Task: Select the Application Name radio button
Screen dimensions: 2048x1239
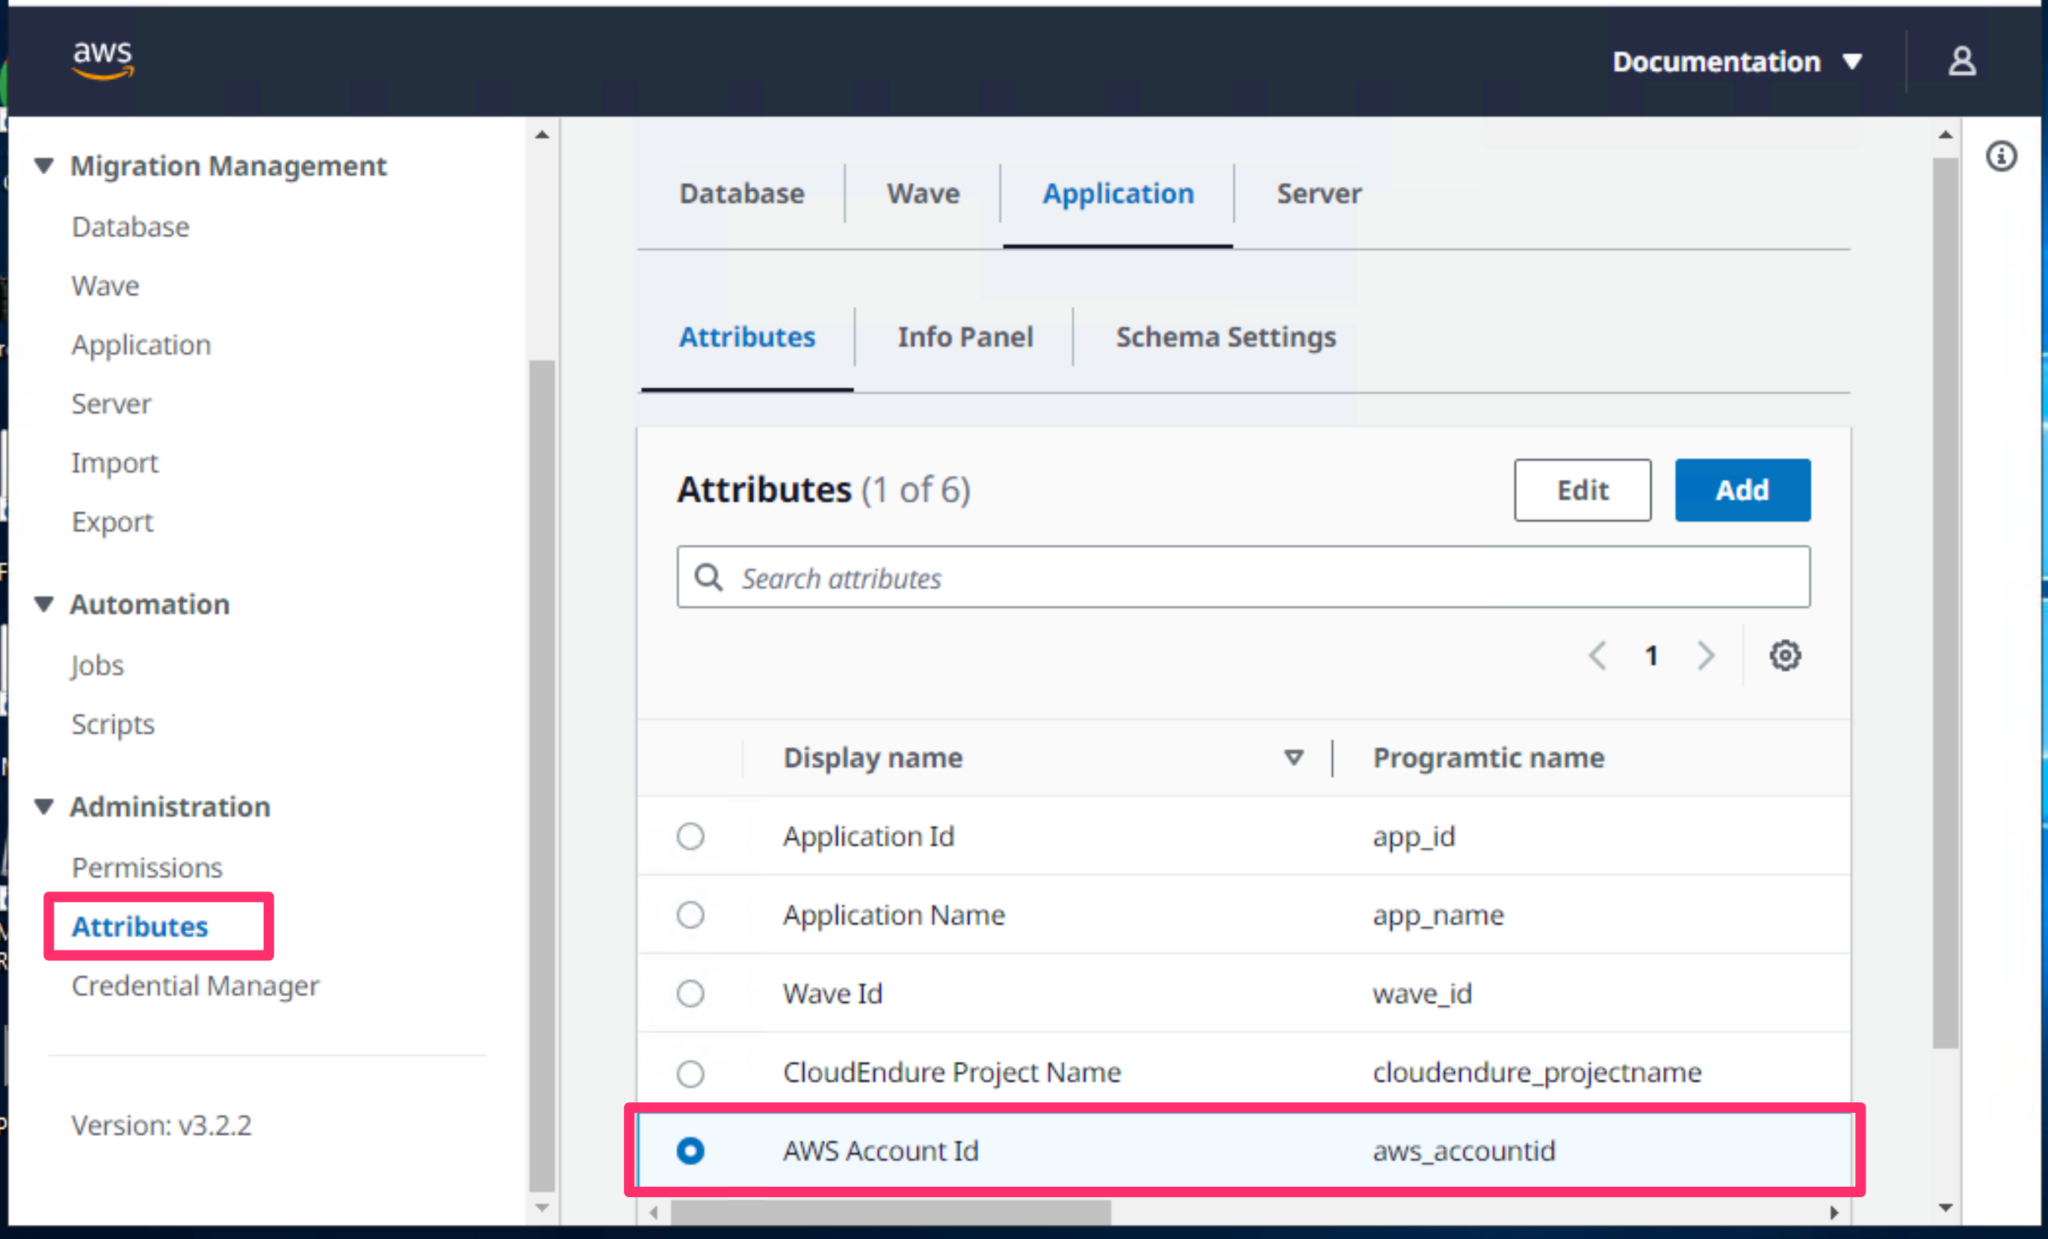Action: point(690,914)
